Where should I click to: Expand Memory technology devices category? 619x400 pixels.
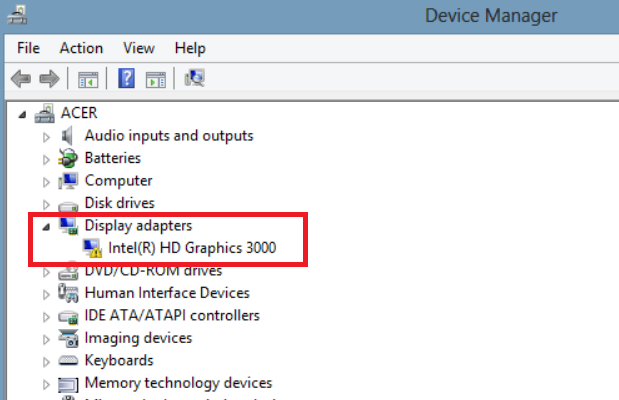[46, 385]
